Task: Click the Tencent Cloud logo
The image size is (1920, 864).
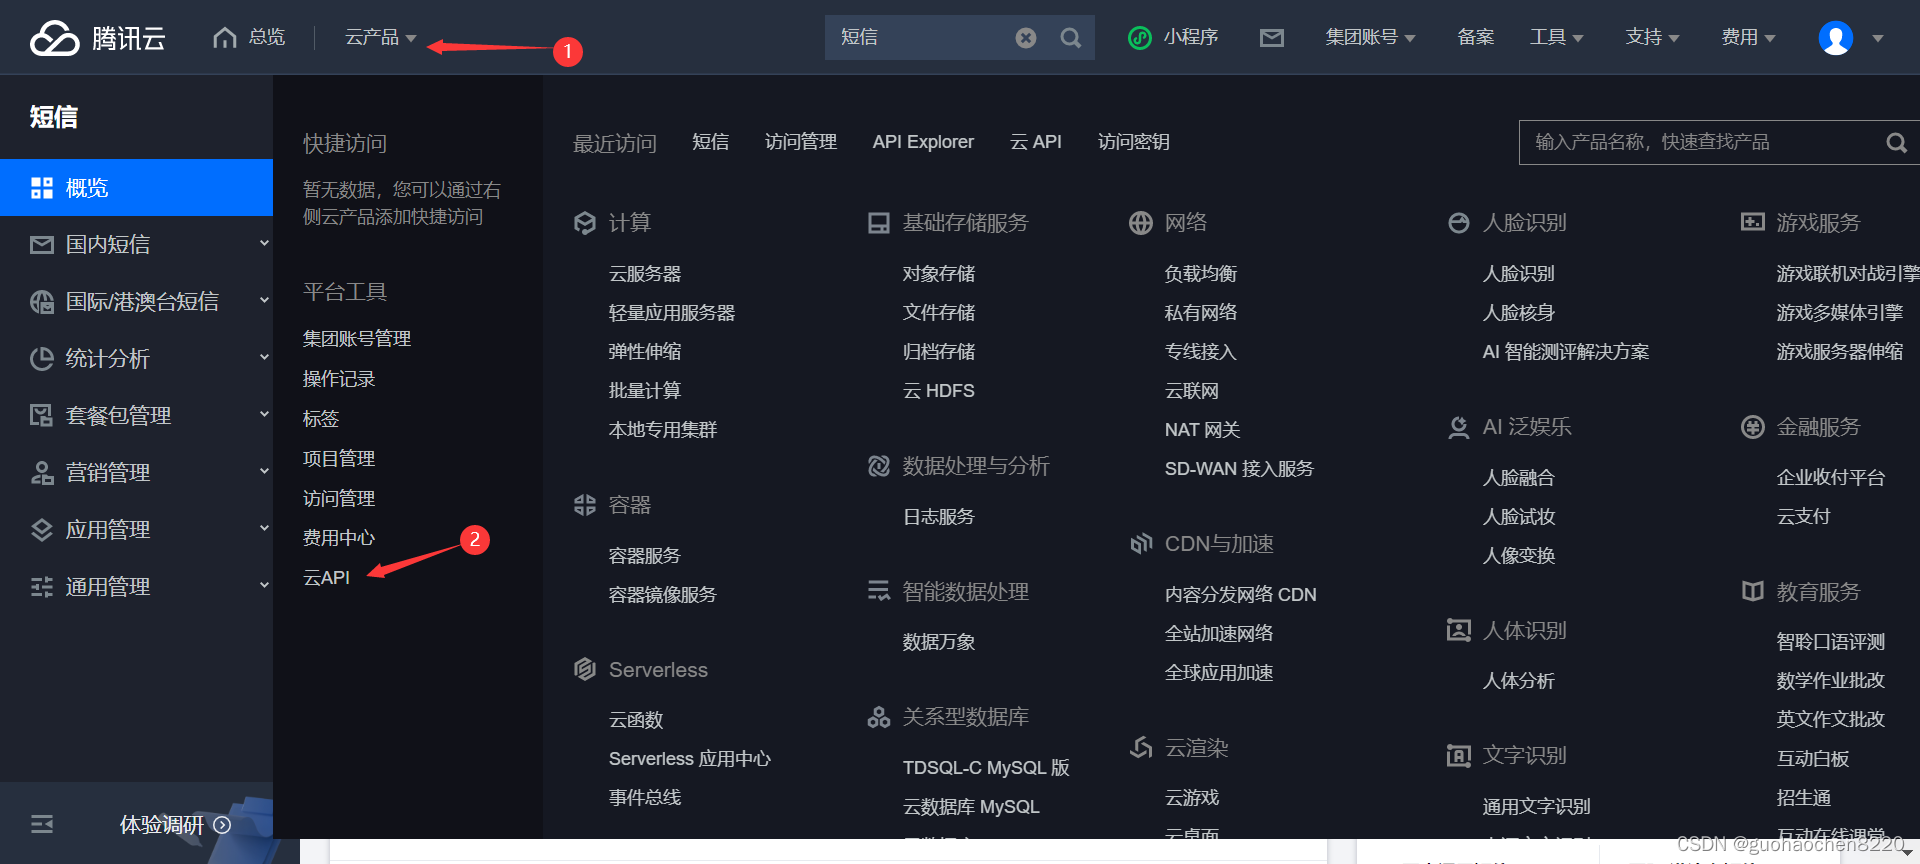Action: click(x=97, y=38)
